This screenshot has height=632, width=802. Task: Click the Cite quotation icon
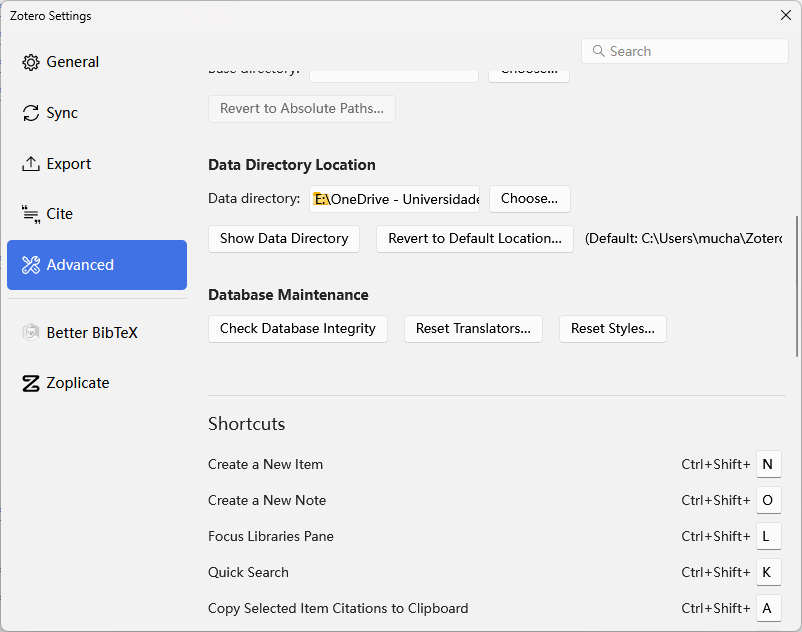tap(31, 214)
